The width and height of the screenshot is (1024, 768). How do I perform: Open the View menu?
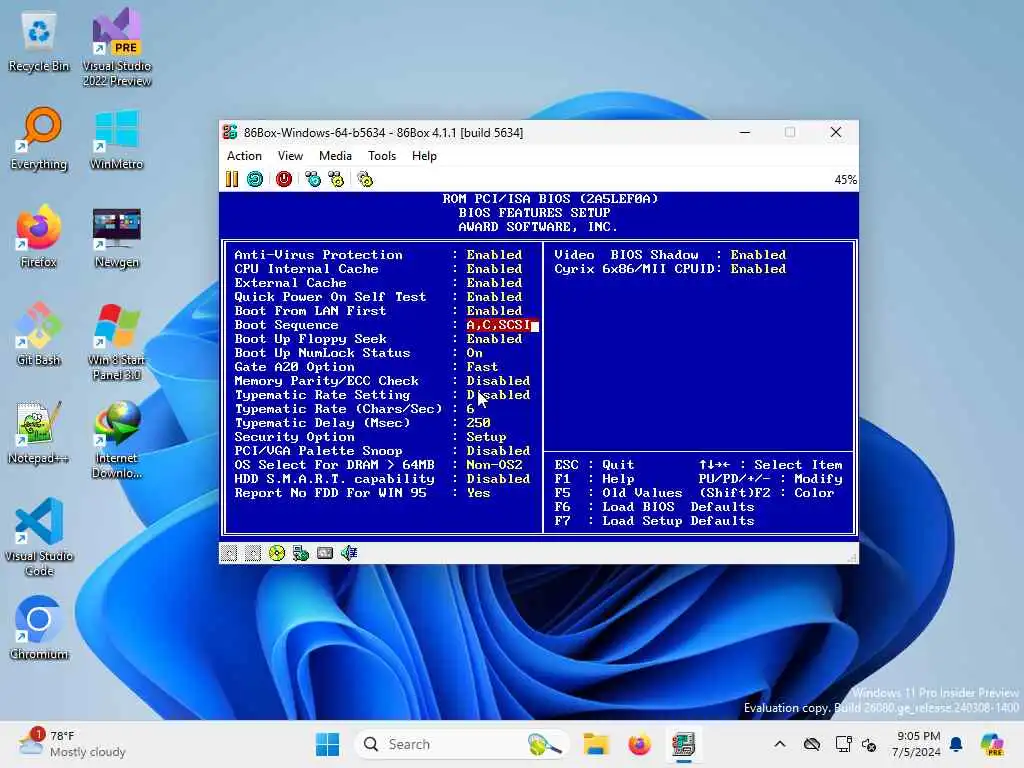pyautogui.click(x=290, y=156)
